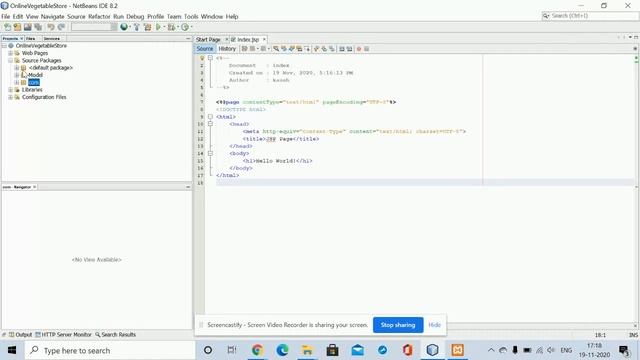Toggle Highlight Search icon in editor toolbar
This screenshot has height=360, width=640.
[x=299, y=49]
